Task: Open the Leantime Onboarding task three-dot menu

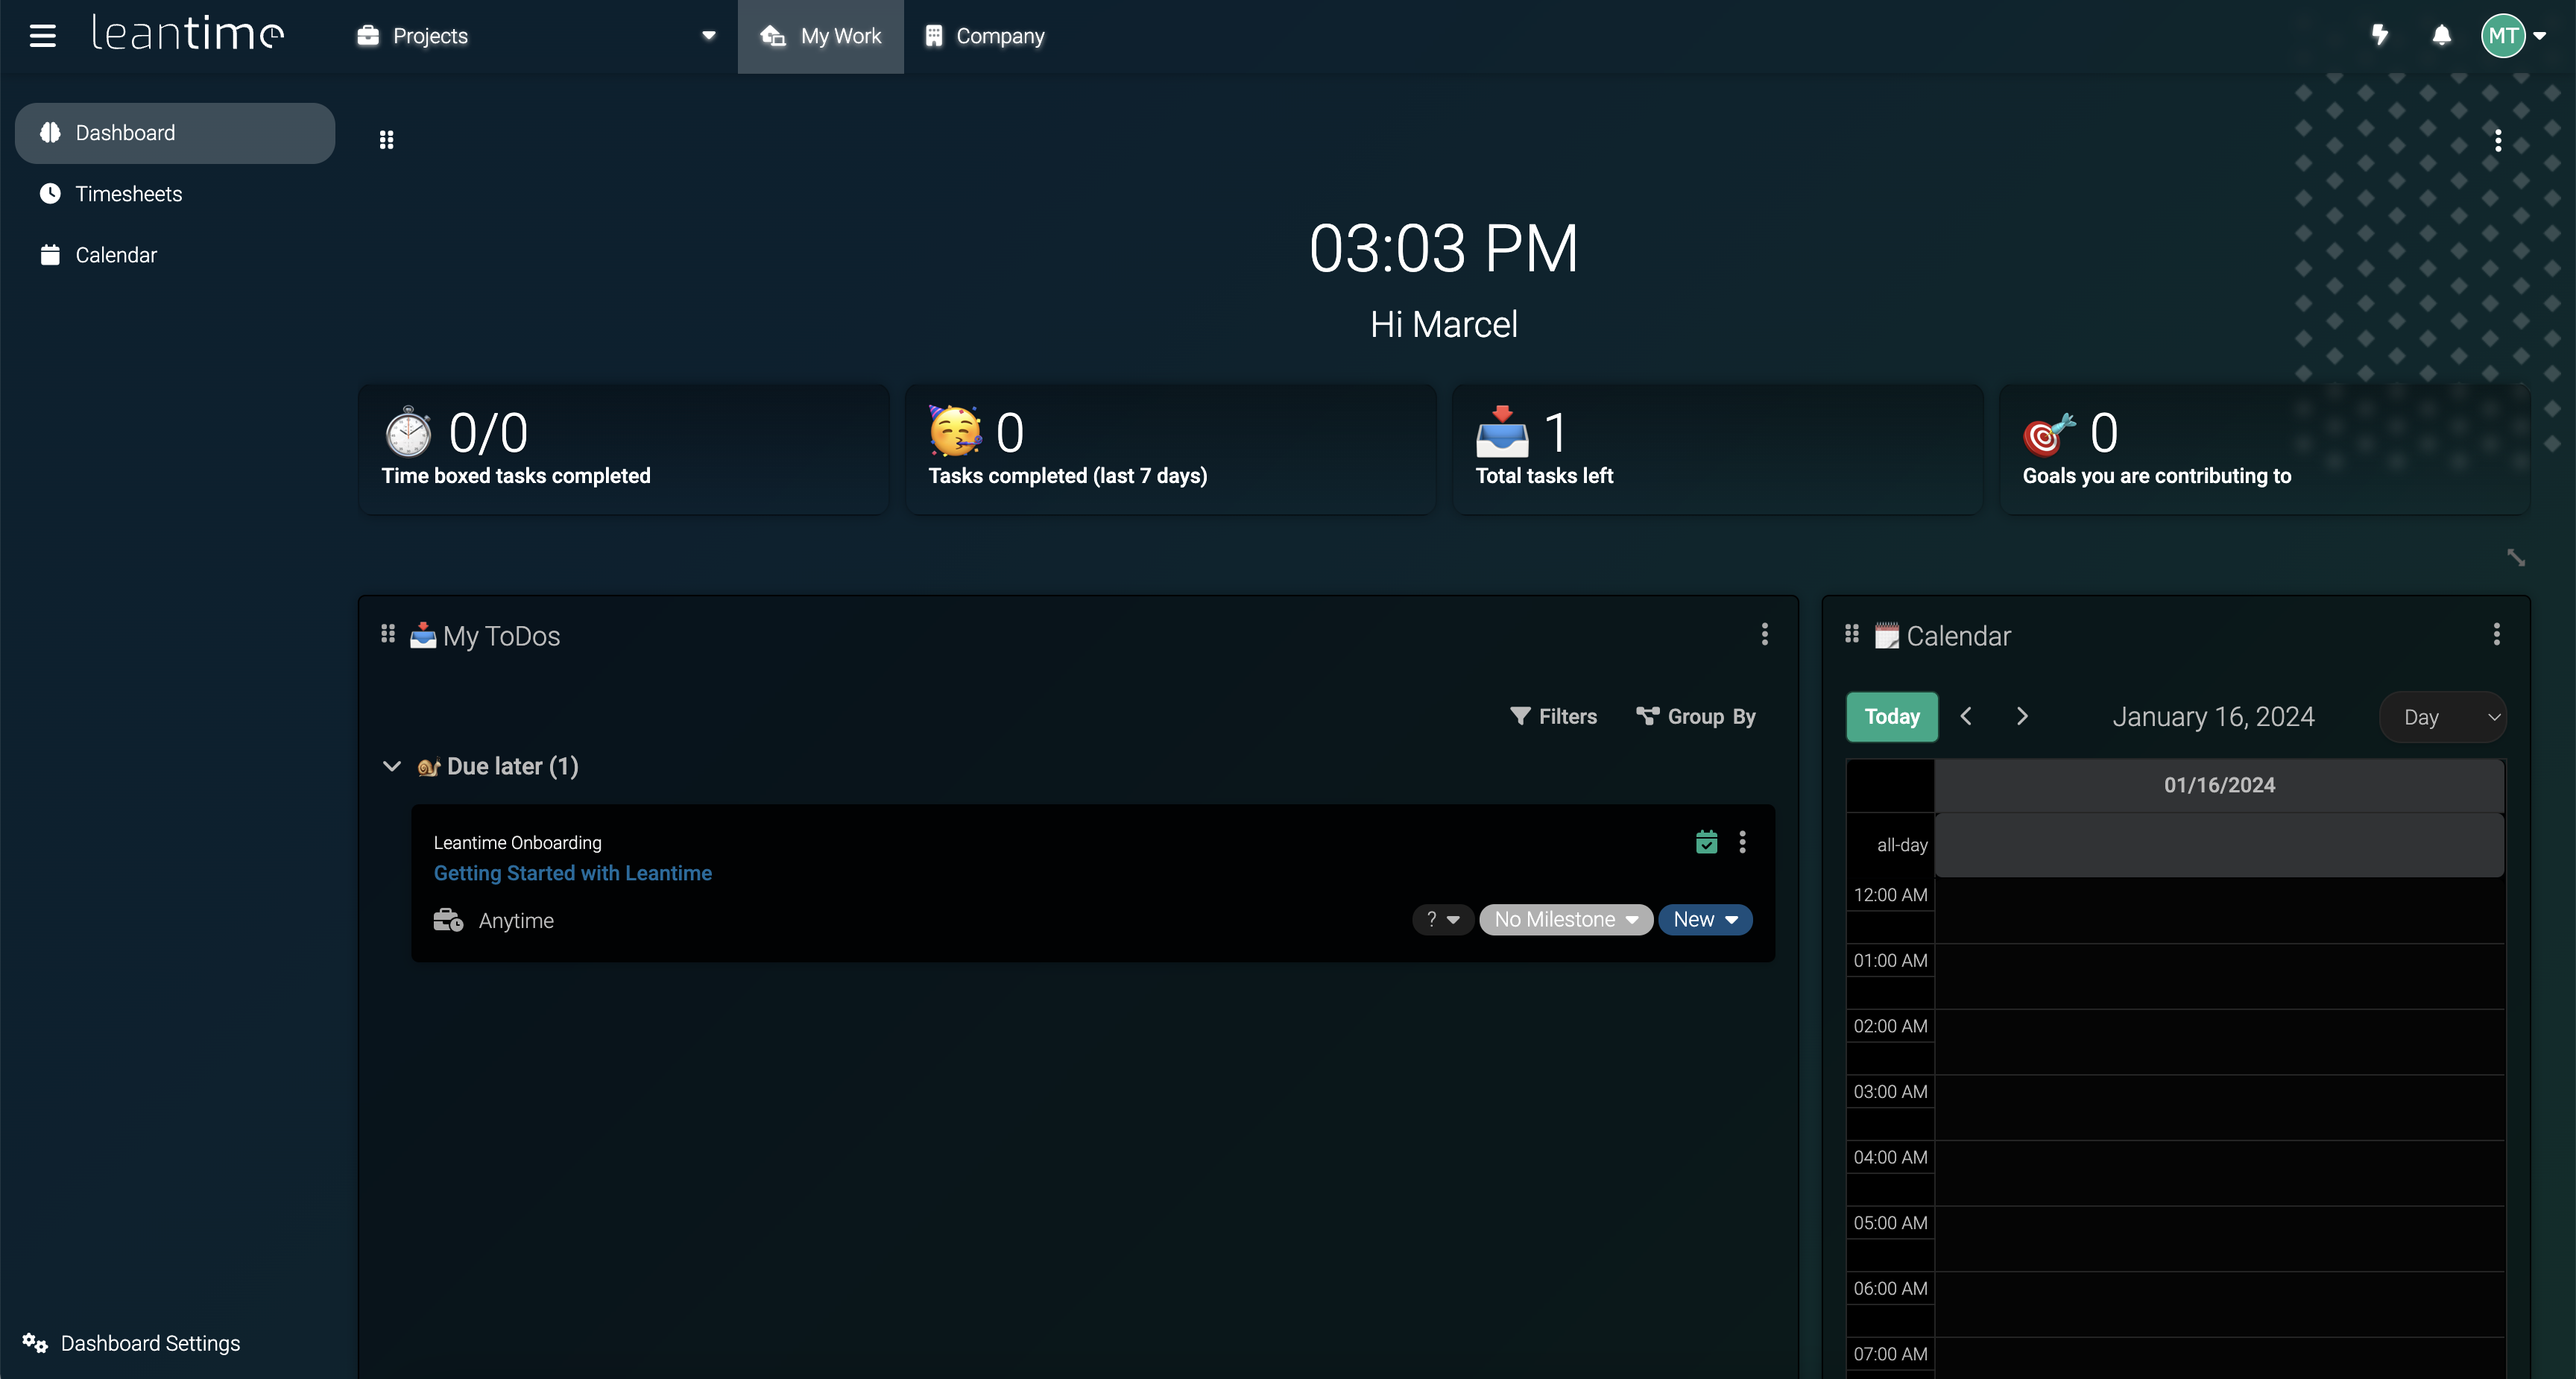Action: coord(1742,841)
